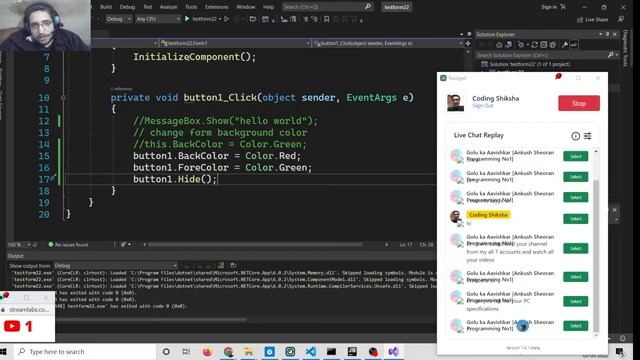The width and height of the screenshot is (640, 360).
Task: Click the editor horizontal scrollbar
Action: [255, 244]
